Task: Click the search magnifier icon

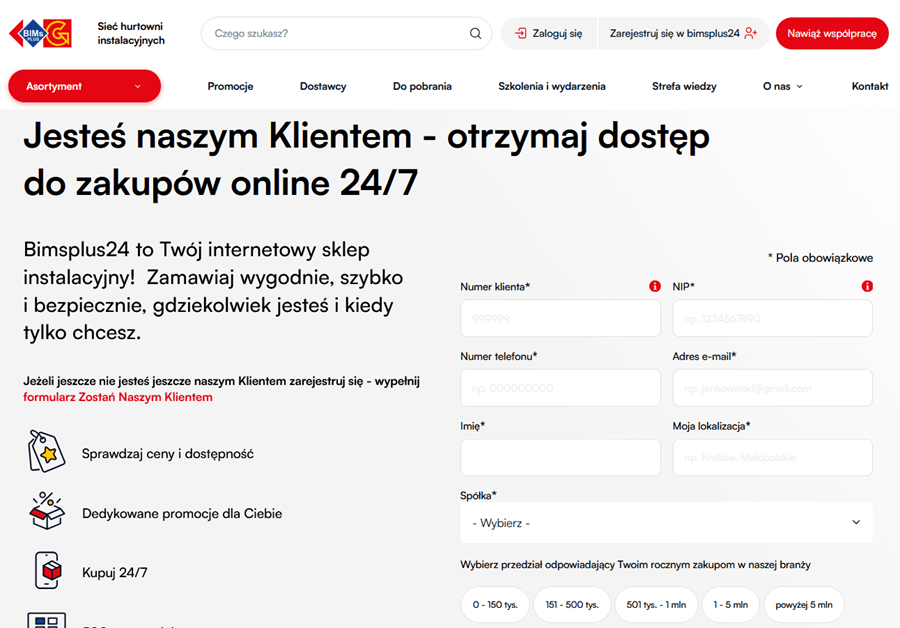Action: (475, 33)
